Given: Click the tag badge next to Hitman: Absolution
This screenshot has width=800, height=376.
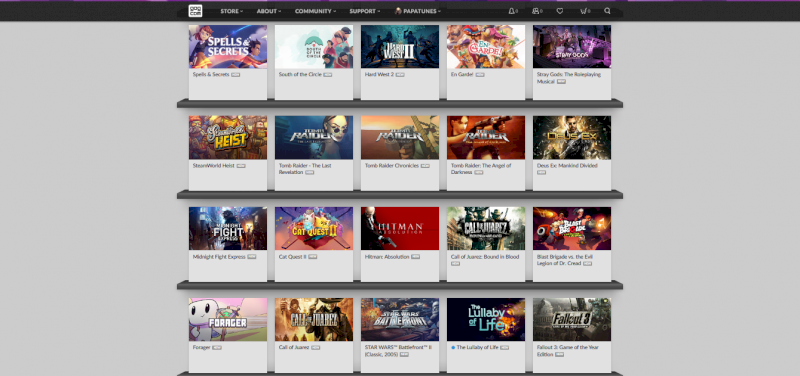Looking at the screenshot, I should click(x=415, y=257).
